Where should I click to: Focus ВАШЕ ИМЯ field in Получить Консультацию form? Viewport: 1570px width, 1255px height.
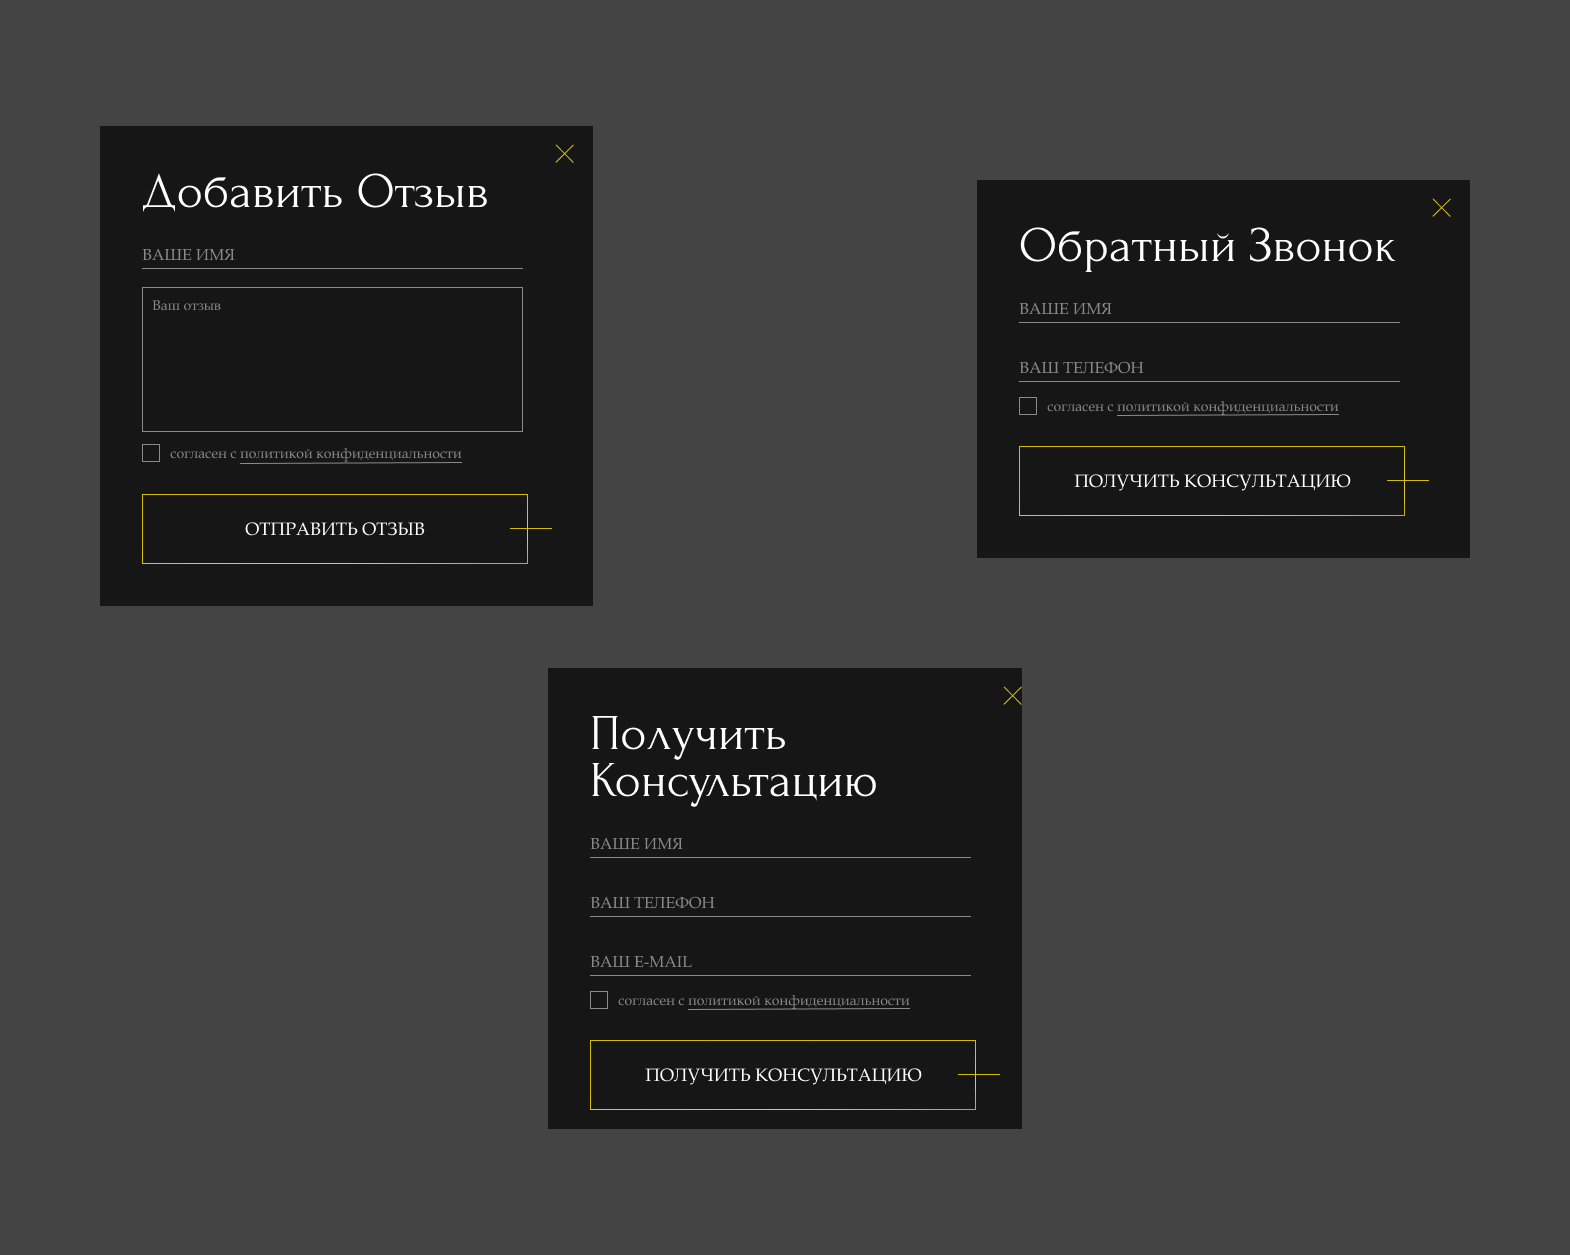click(780, 844)
